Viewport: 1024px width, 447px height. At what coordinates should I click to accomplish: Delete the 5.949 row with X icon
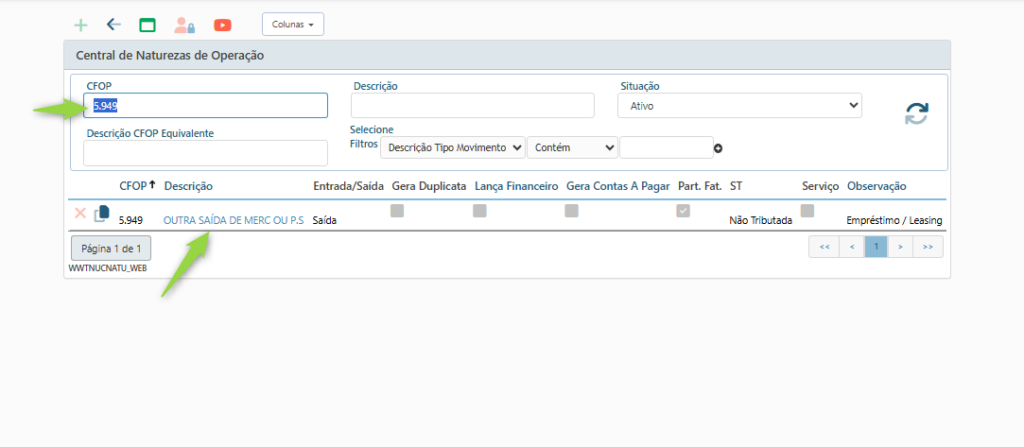coord(80,213)
